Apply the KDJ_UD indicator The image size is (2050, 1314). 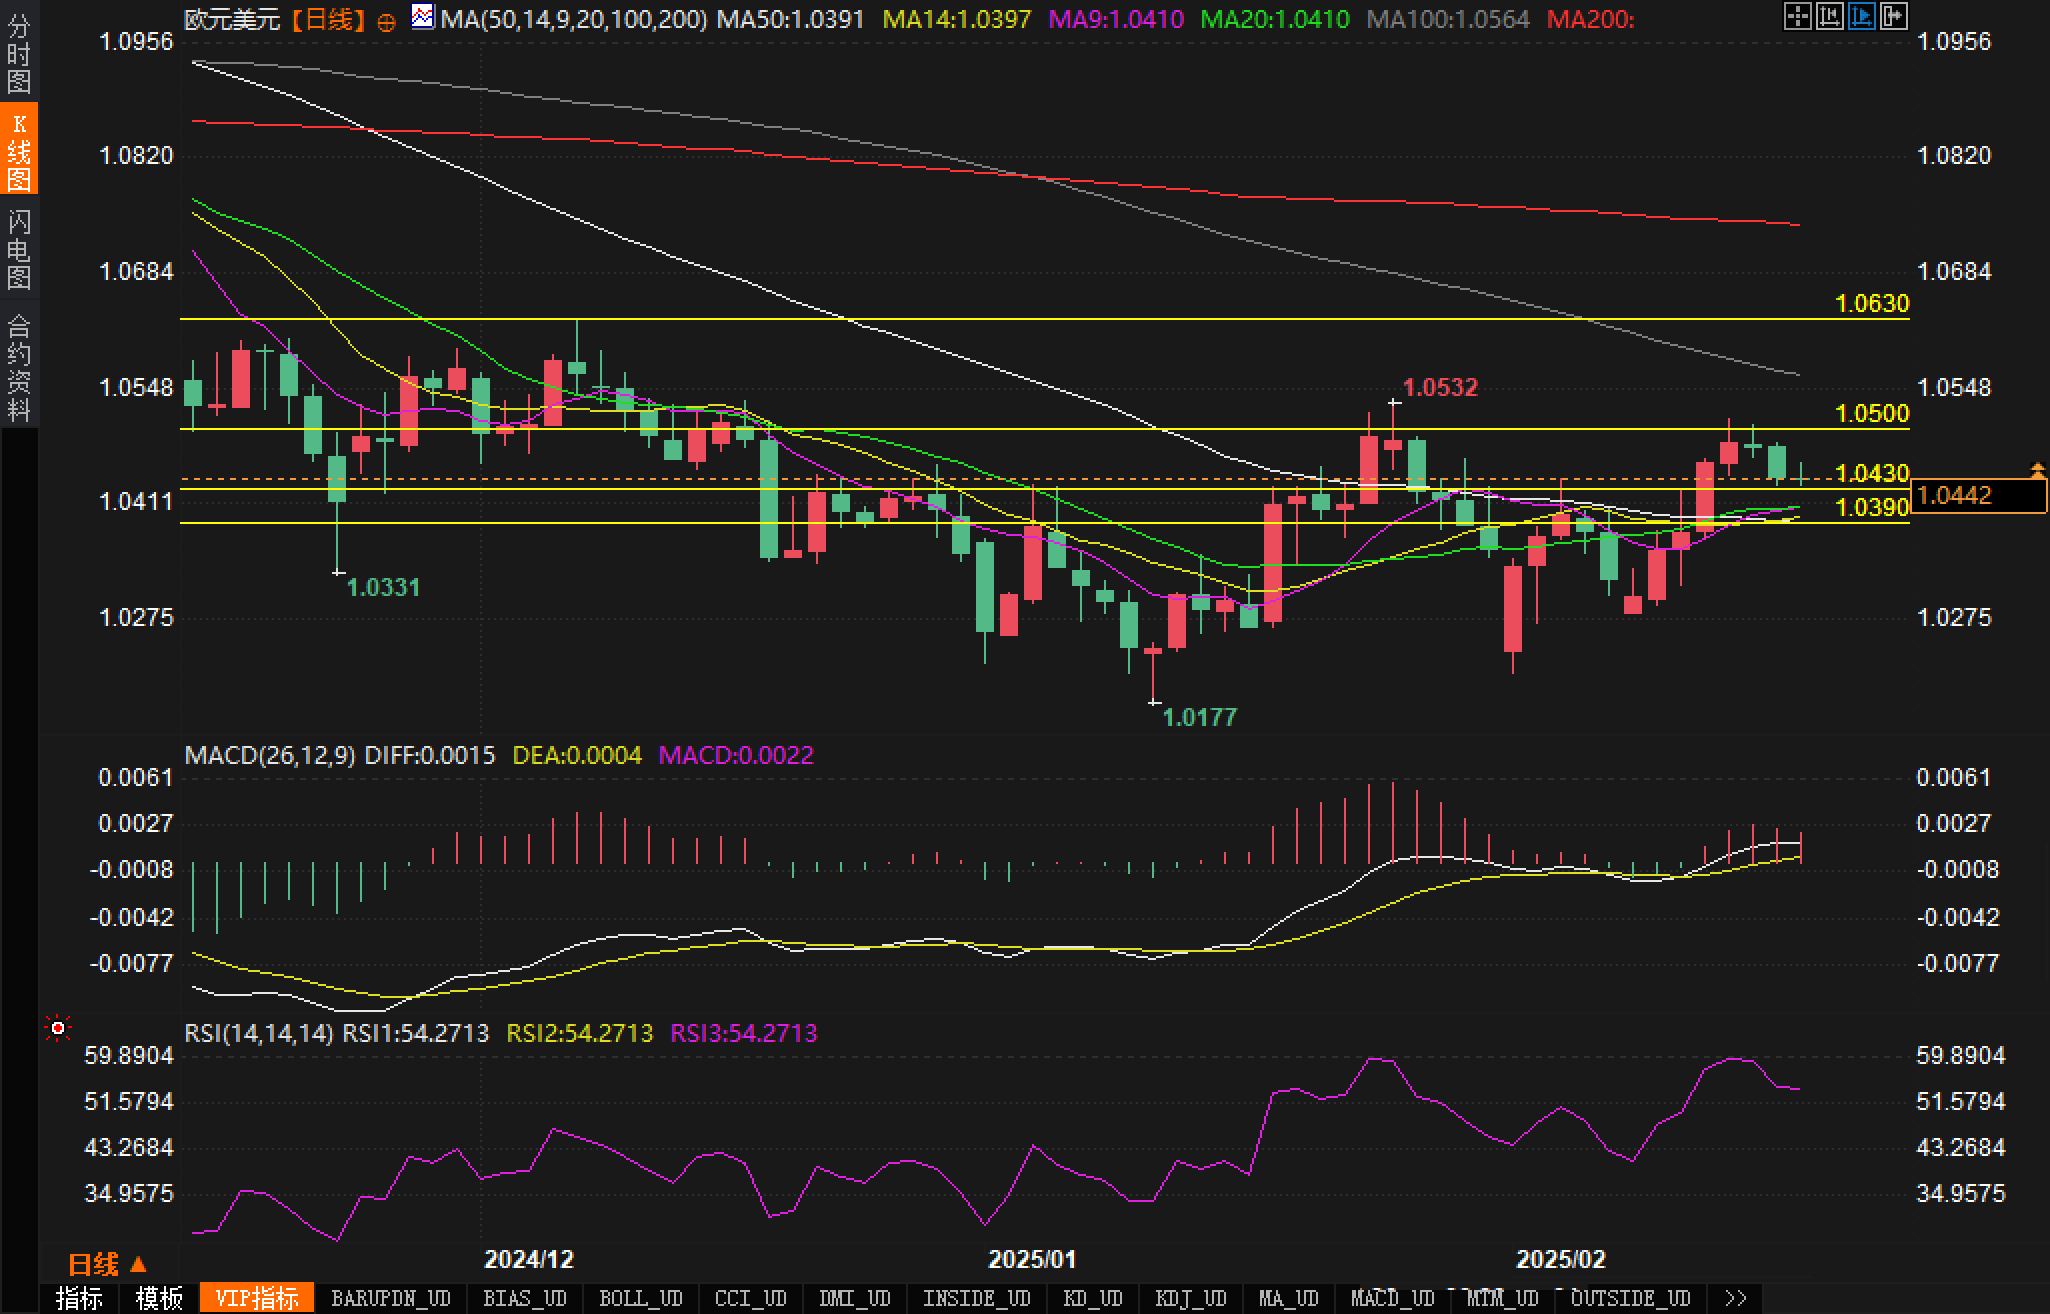coord(1191,1298)
